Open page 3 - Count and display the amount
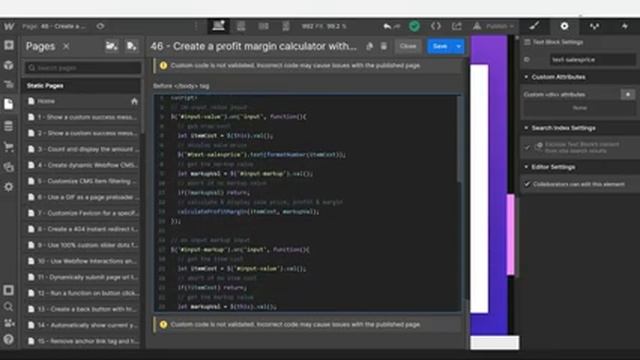 click(83, 149)
